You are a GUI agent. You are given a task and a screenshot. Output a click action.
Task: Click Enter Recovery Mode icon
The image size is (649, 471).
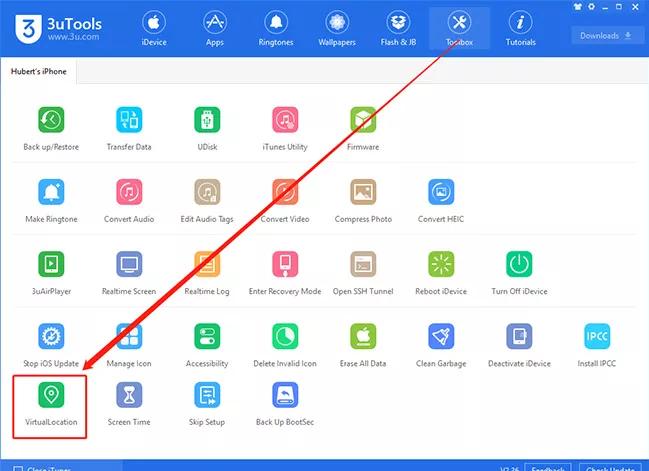pyautogui.click(x=285, y=264)
